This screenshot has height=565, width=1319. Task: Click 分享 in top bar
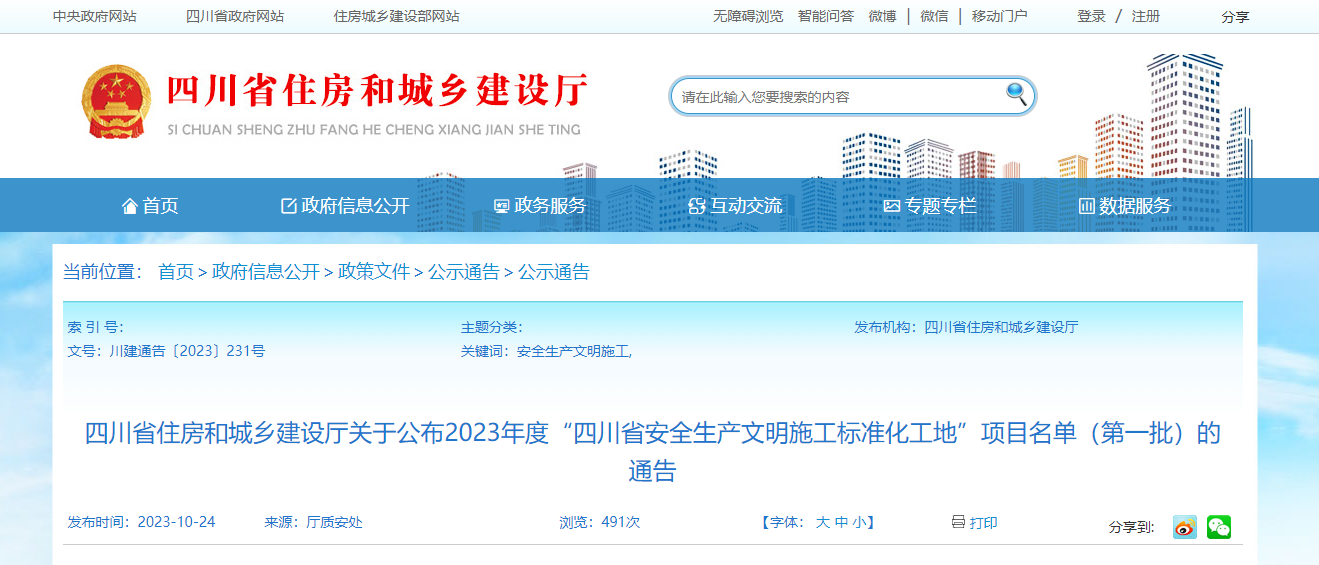(1236, 17)
